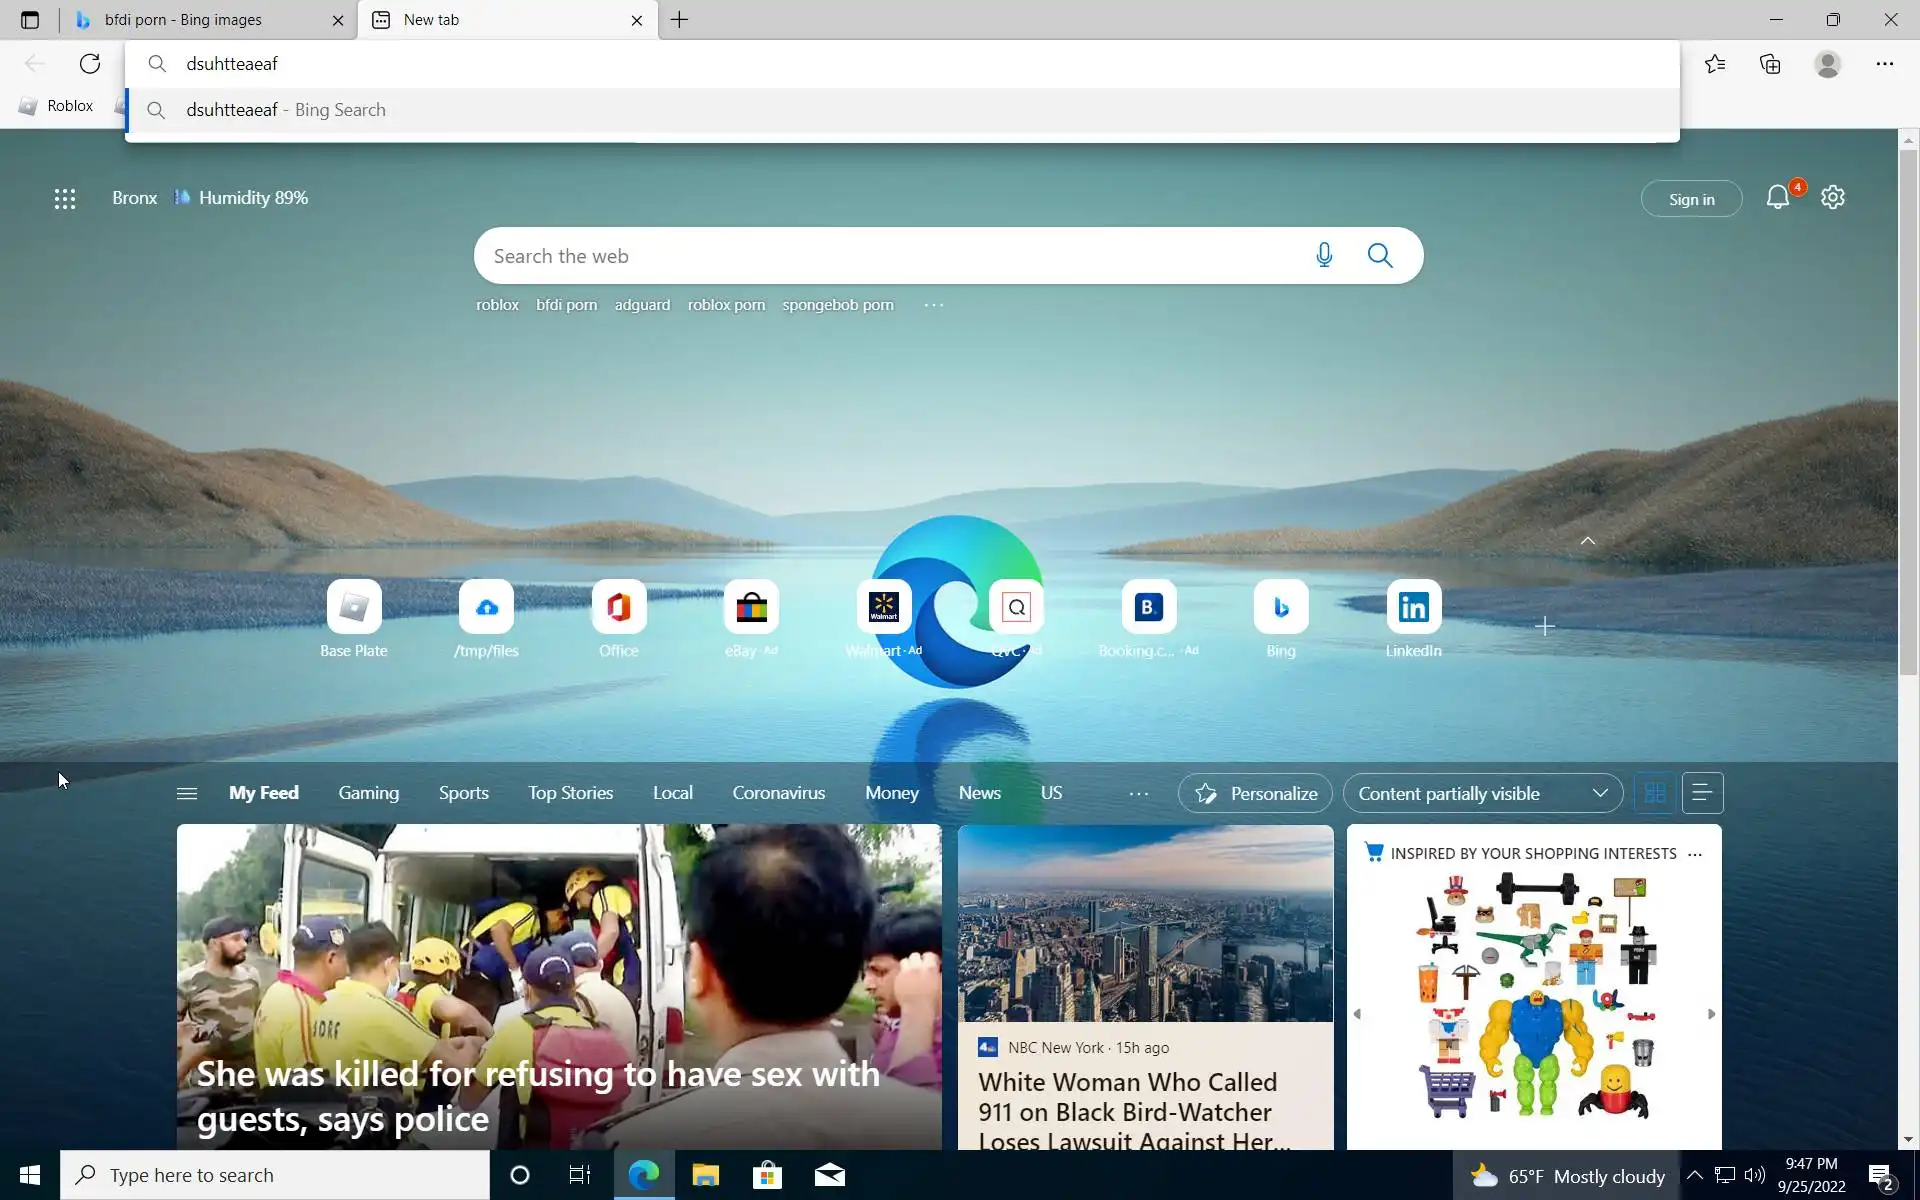
Task: Click the Favorites star icon in toolbar
Action: [x=1715, y=64]
